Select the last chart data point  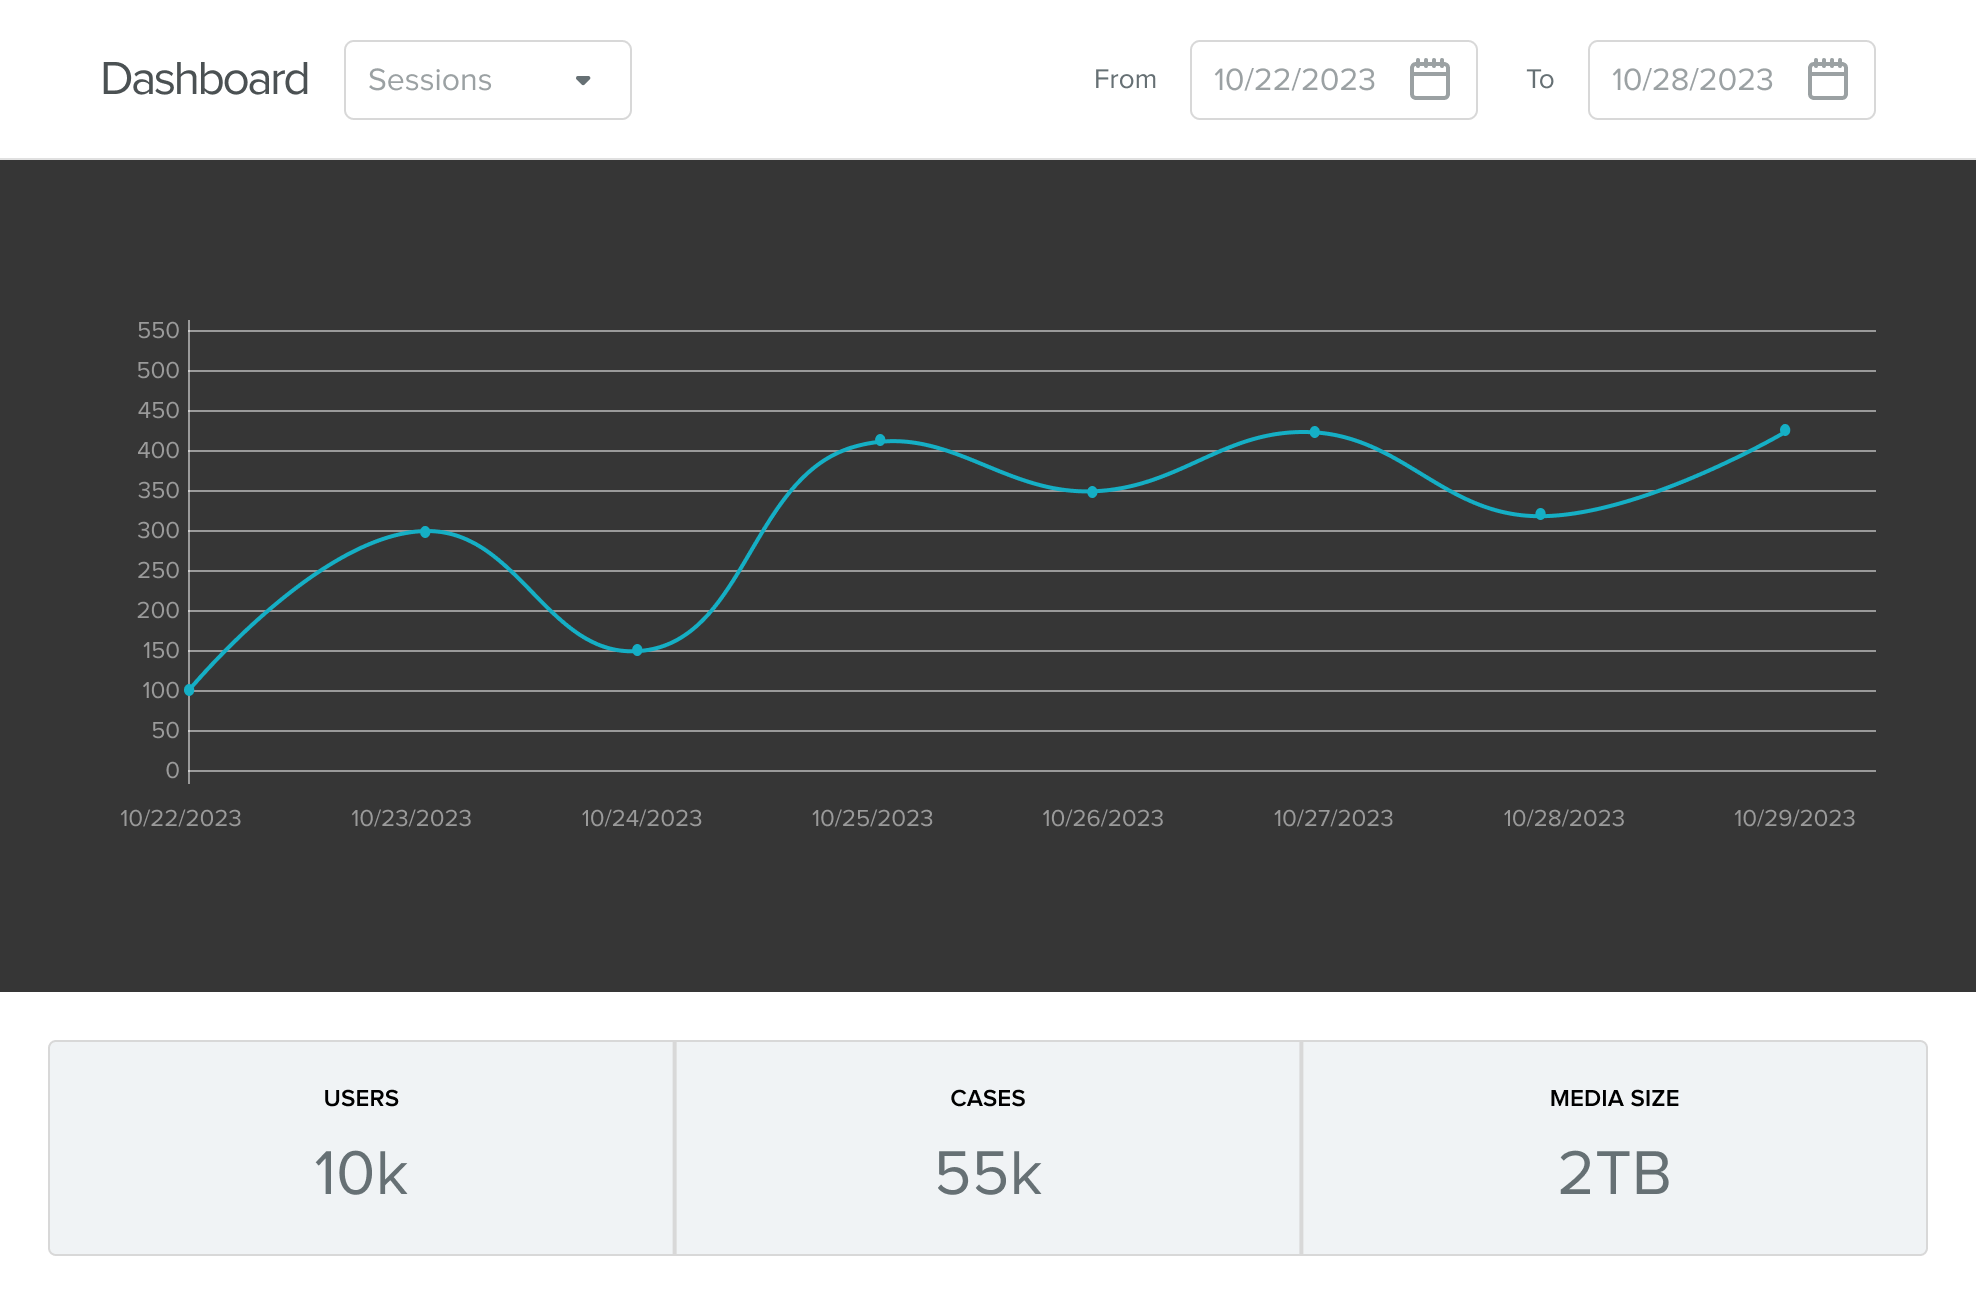coord(1785,430)
